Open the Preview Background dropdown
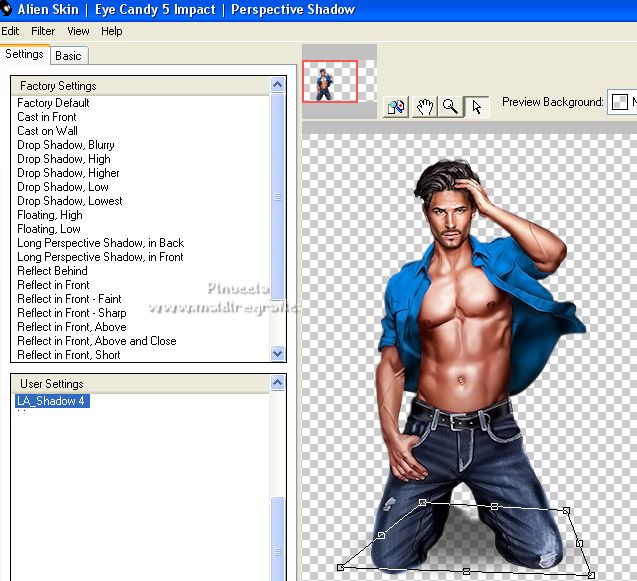 pos(622,102)
